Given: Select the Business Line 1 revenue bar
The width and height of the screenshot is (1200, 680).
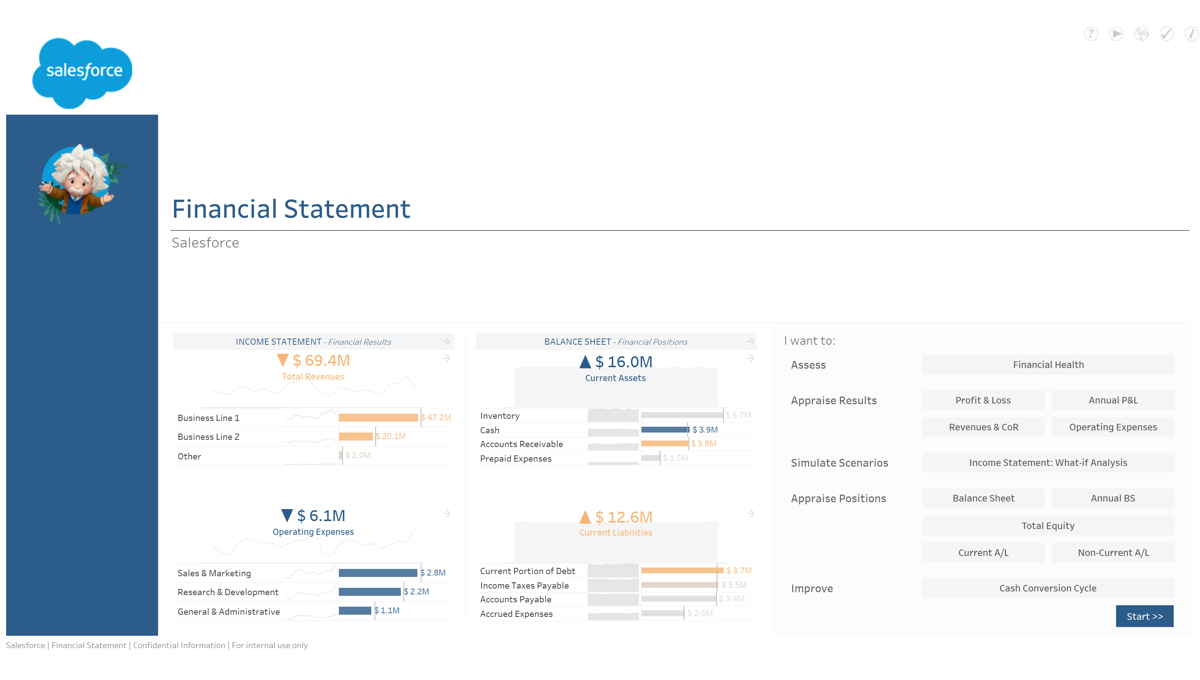Looking at the screenshot, I should point(378,418).
